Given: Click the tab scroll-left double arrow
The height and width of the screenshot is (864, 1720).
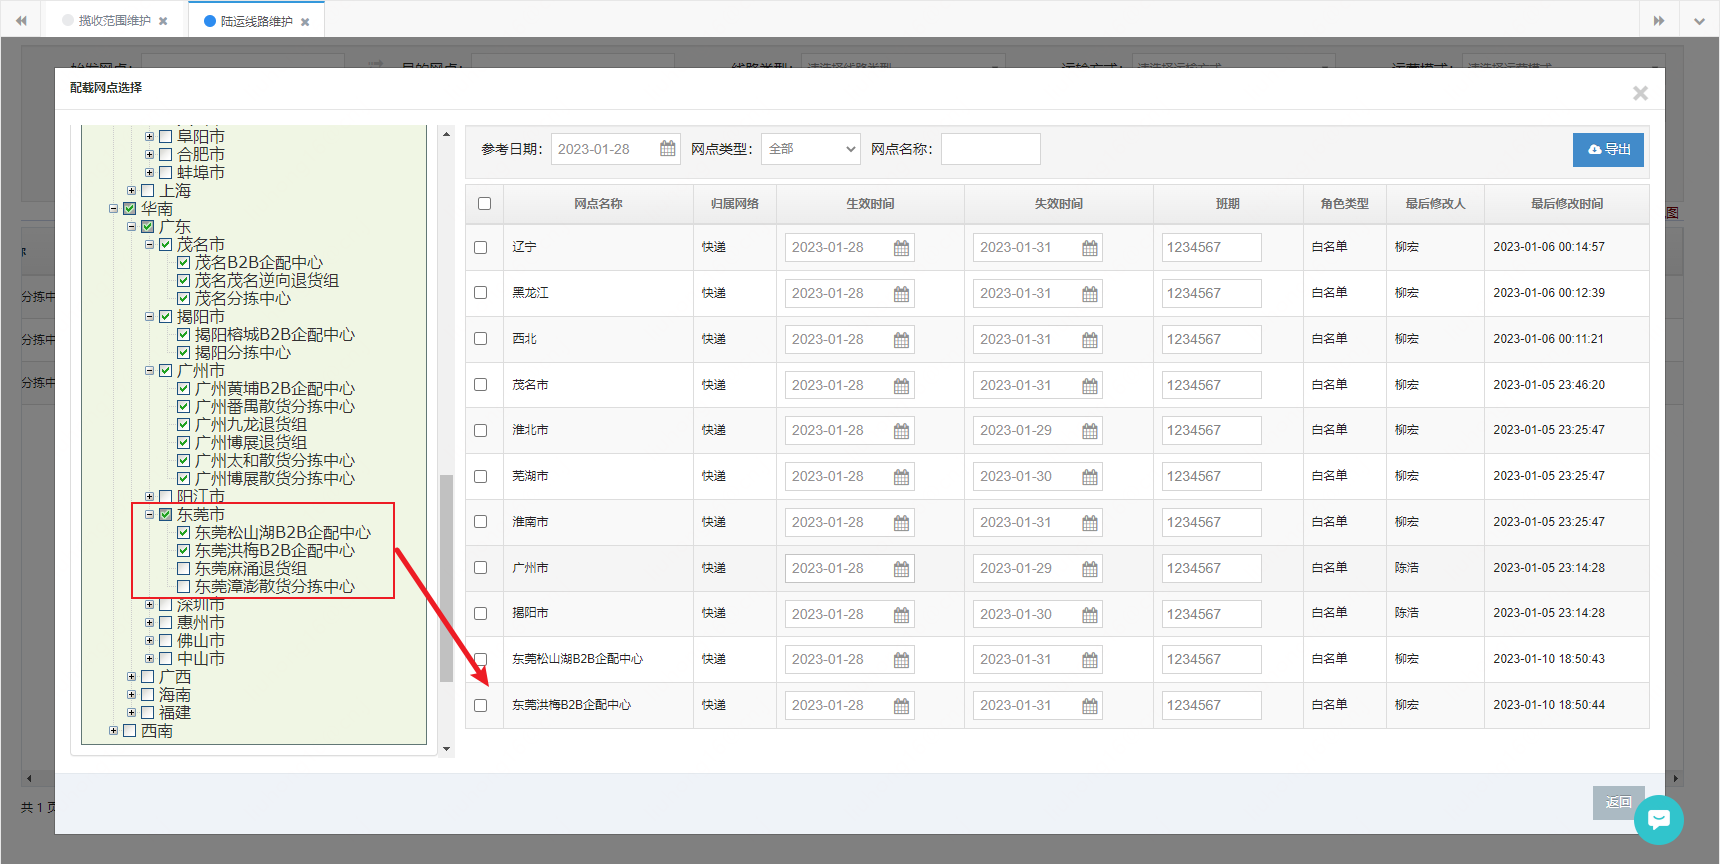Looking at the screenshot, I should pos(21,20).
